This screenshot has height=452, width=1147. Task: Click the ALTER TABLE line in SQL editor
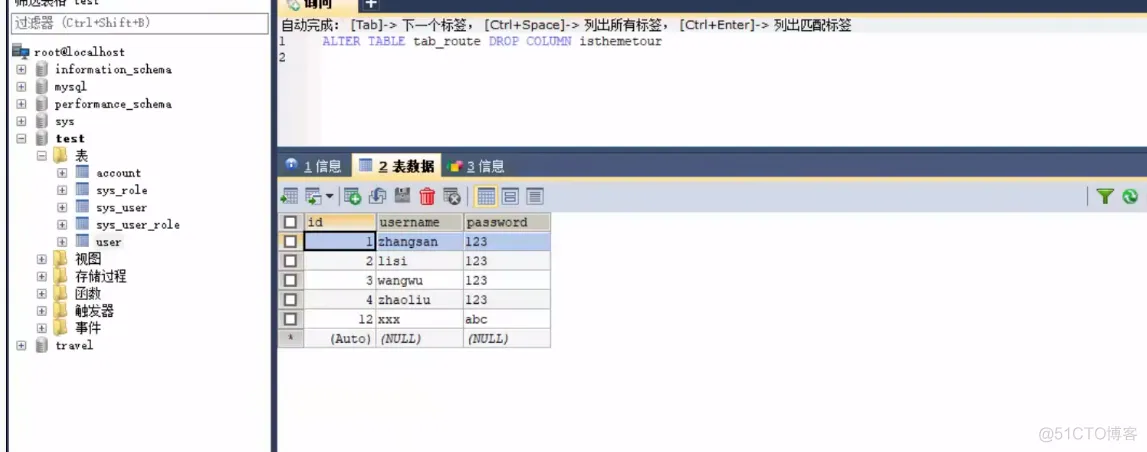[492, 42]
